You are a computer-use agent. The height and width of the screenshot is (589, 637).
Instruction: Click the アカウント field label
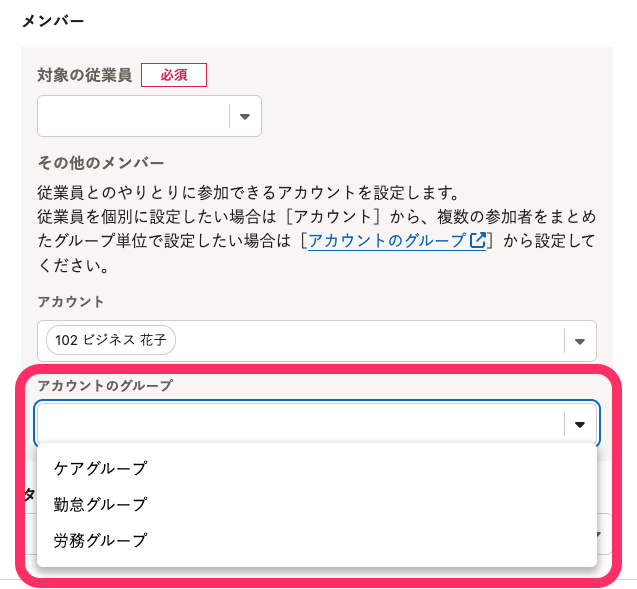coord(71,301)
